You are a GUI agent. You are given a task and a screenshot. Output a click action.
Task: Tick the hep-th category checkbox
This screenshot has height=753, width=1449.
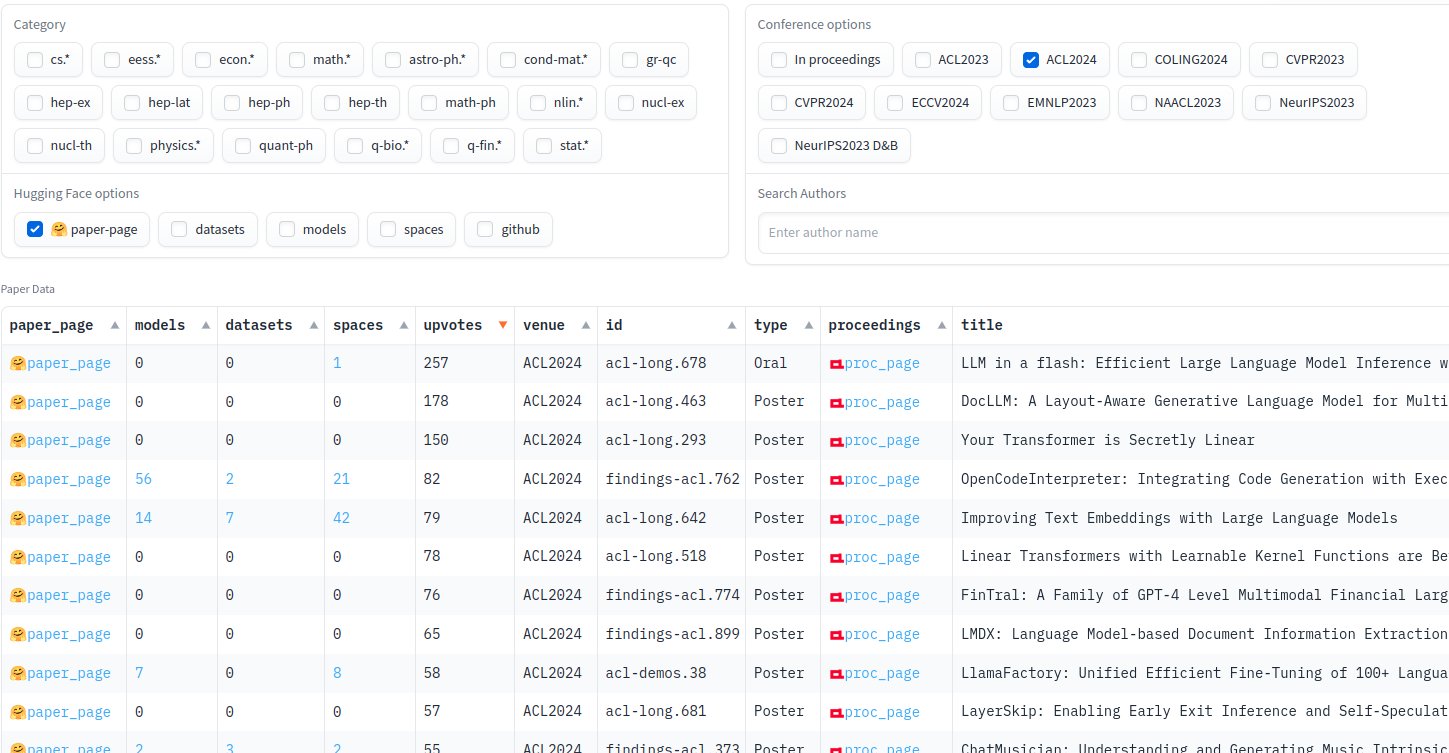pyautogui.click(x=332, y=103)
